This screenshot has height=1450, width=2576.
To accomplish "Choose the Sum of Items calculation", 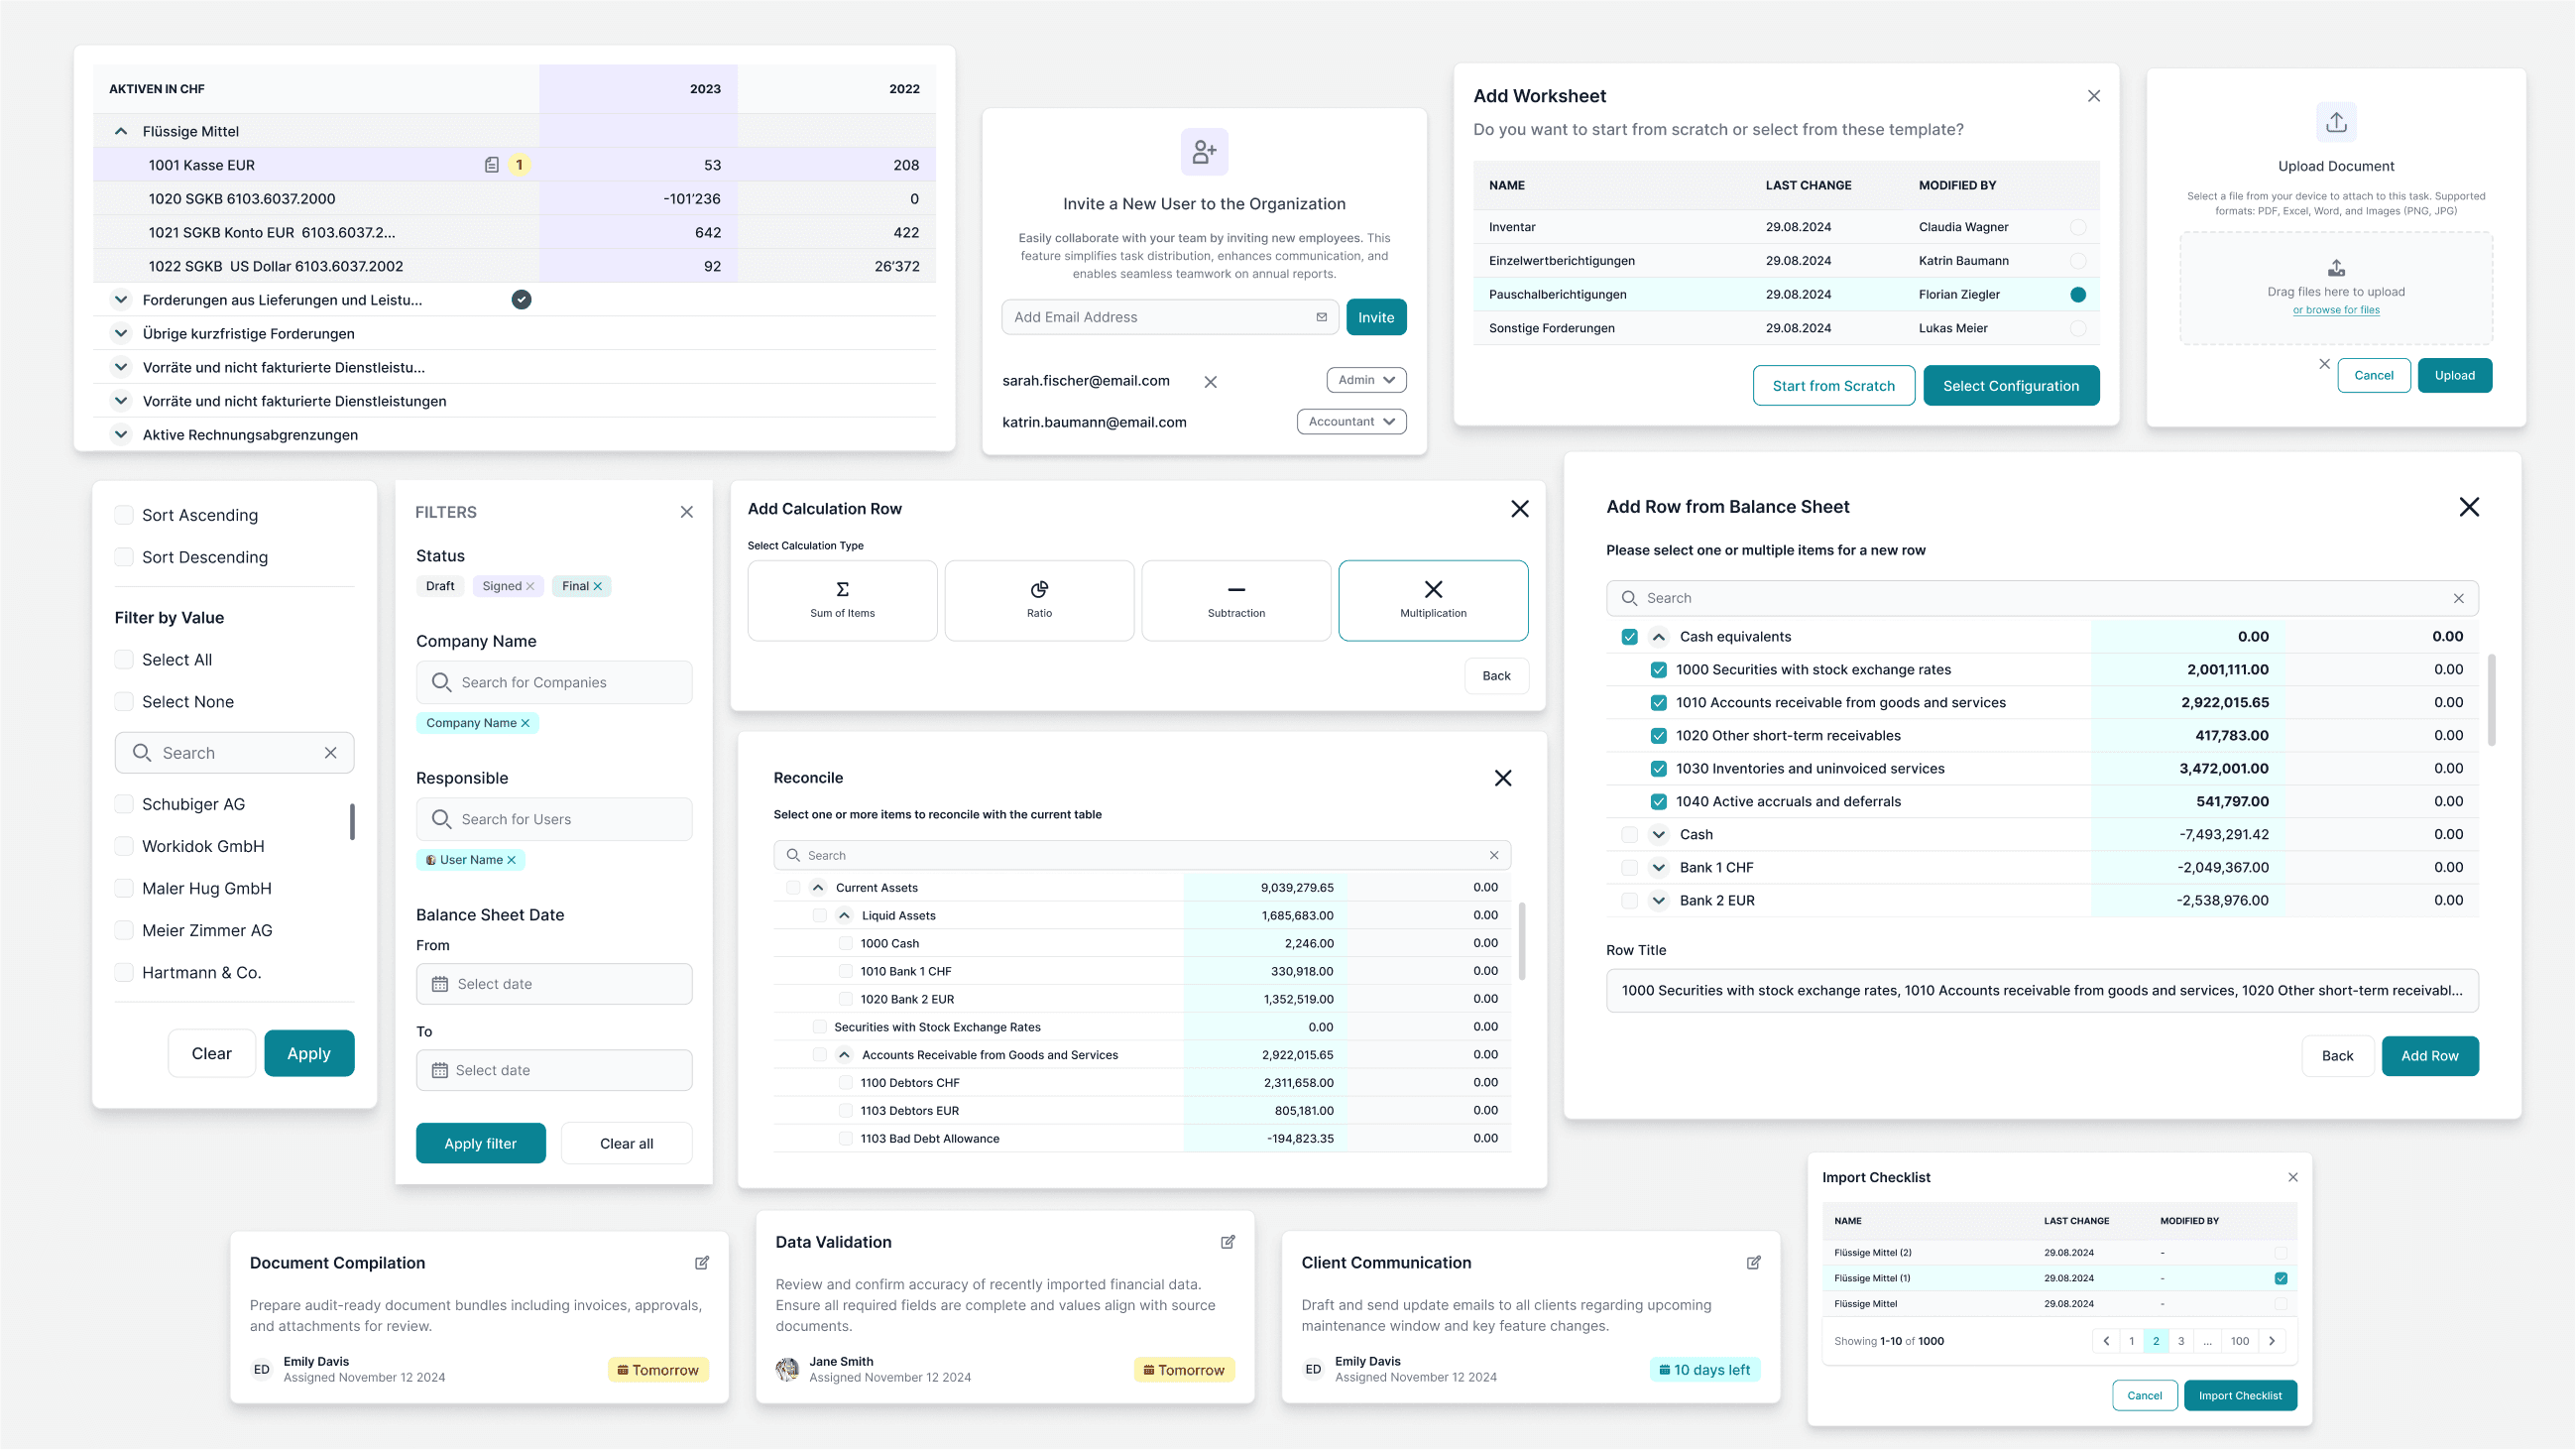I will (842, 600).
